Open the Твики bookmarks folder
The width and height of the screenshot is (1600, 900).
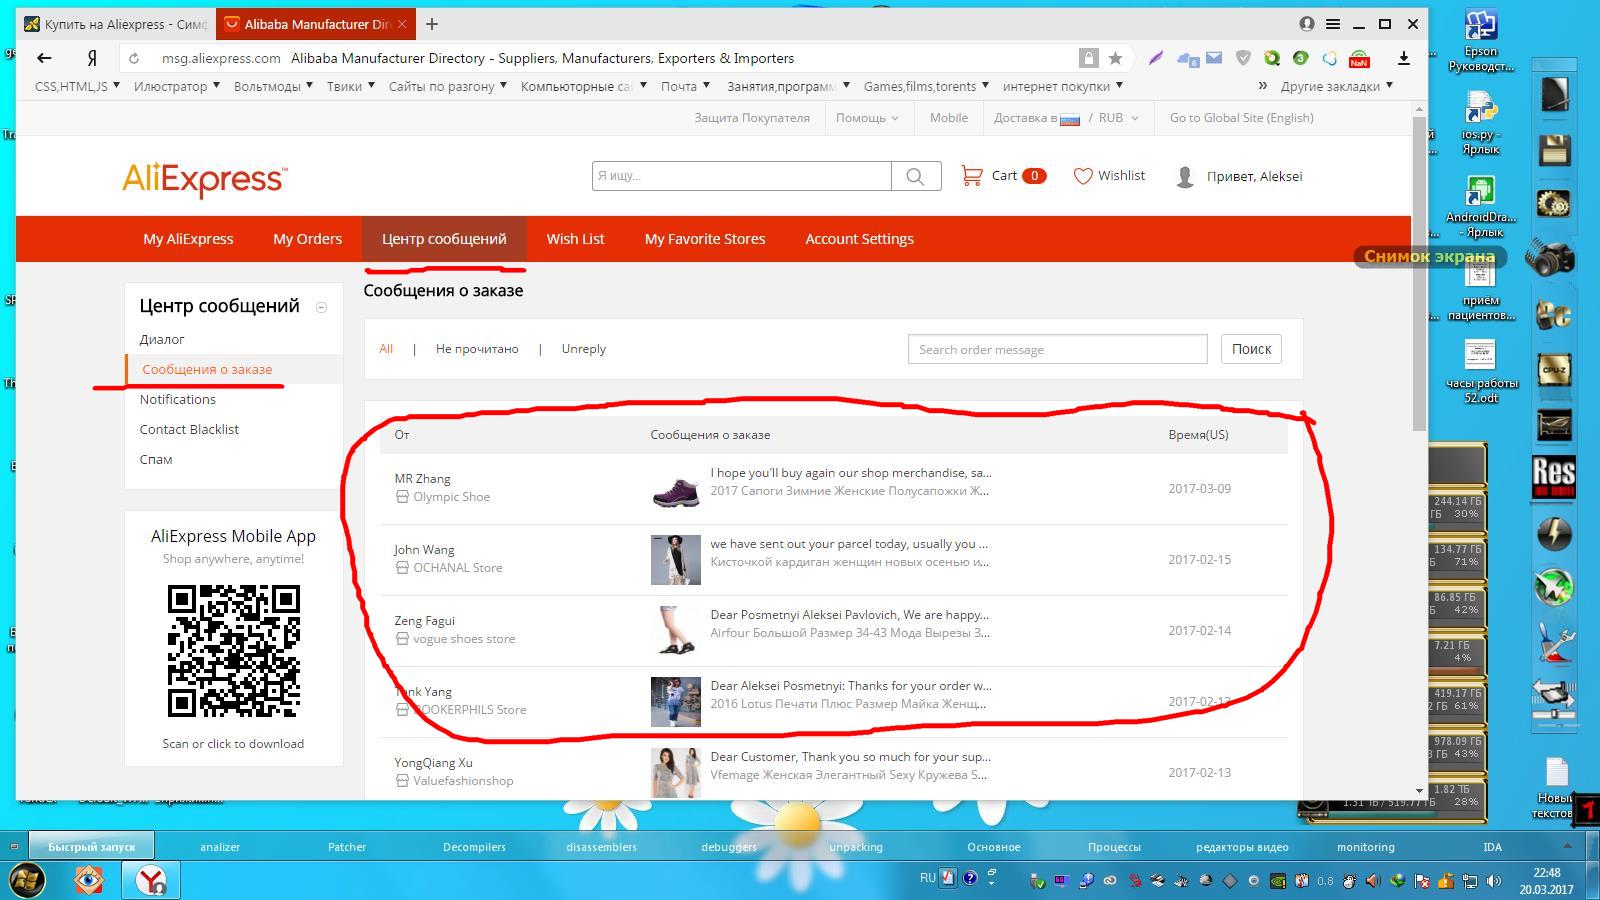(350, 86)
